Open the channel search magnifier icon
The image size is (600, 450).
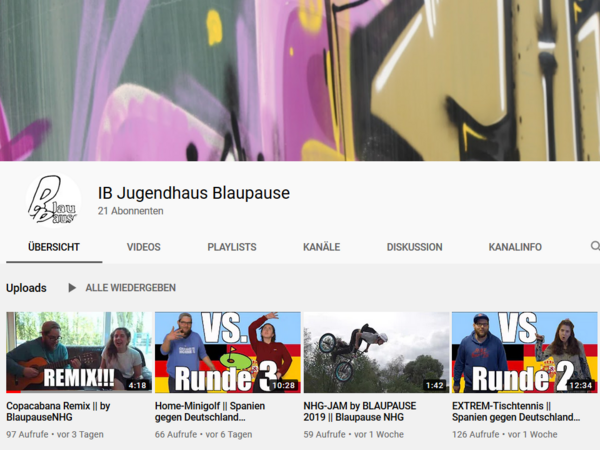pyautogui.click(x=595, y=246)
